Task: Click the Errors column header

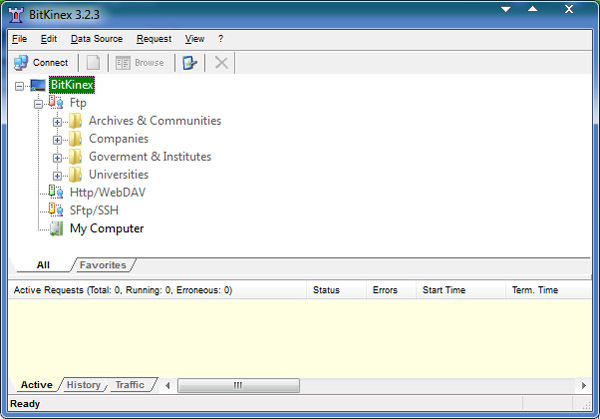Action: click(391, 290)
